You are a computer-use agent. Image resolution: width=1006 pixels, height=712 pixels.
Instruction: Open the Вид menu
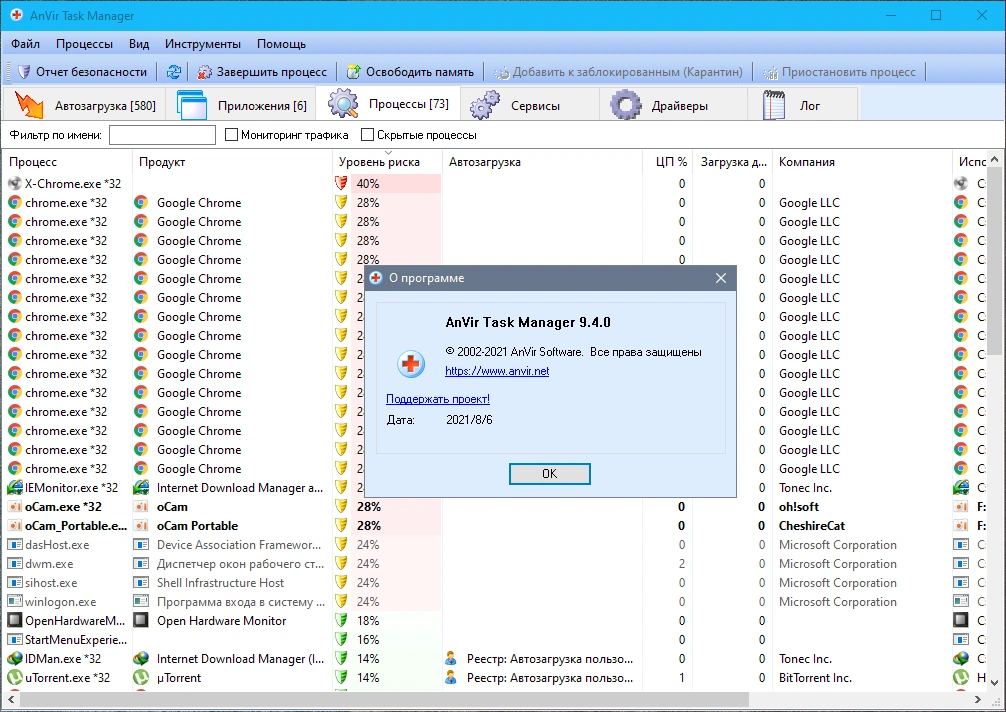pyautogui.click(x=139, y=44)
